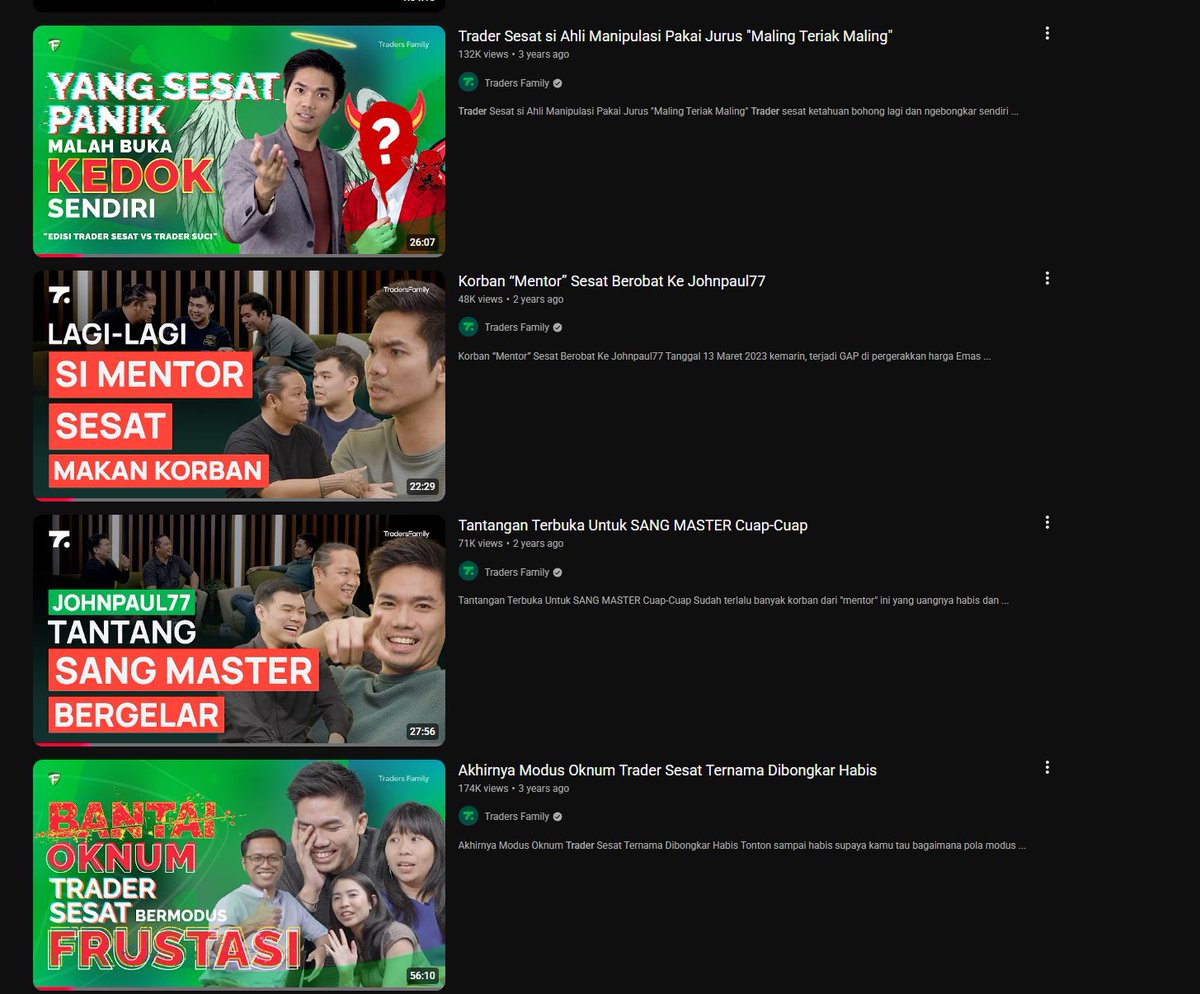
Task: Click Traders Family channel name under 48K views video
Action: tap(517, 327)
